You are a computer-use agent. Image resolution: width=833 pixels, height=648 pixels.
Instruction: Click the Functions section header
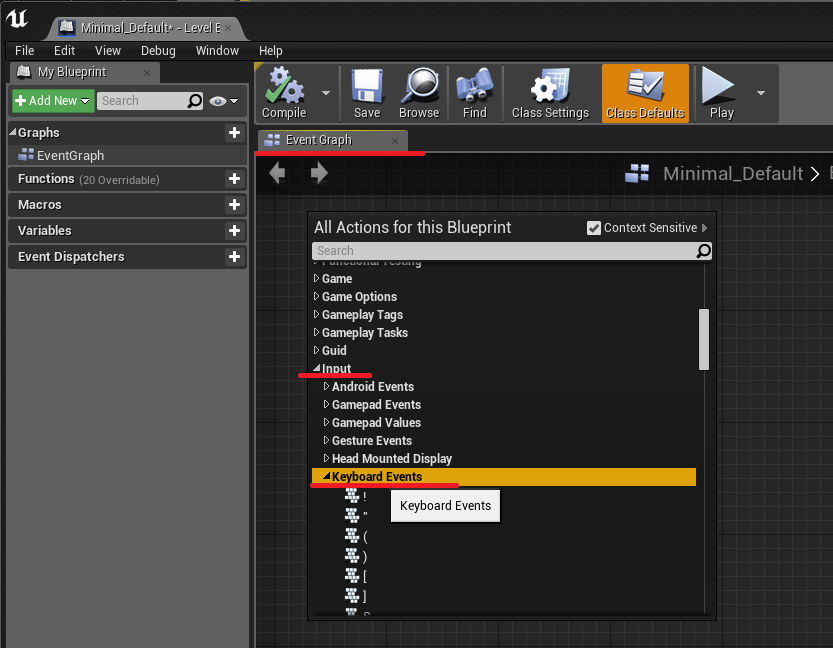128,179
